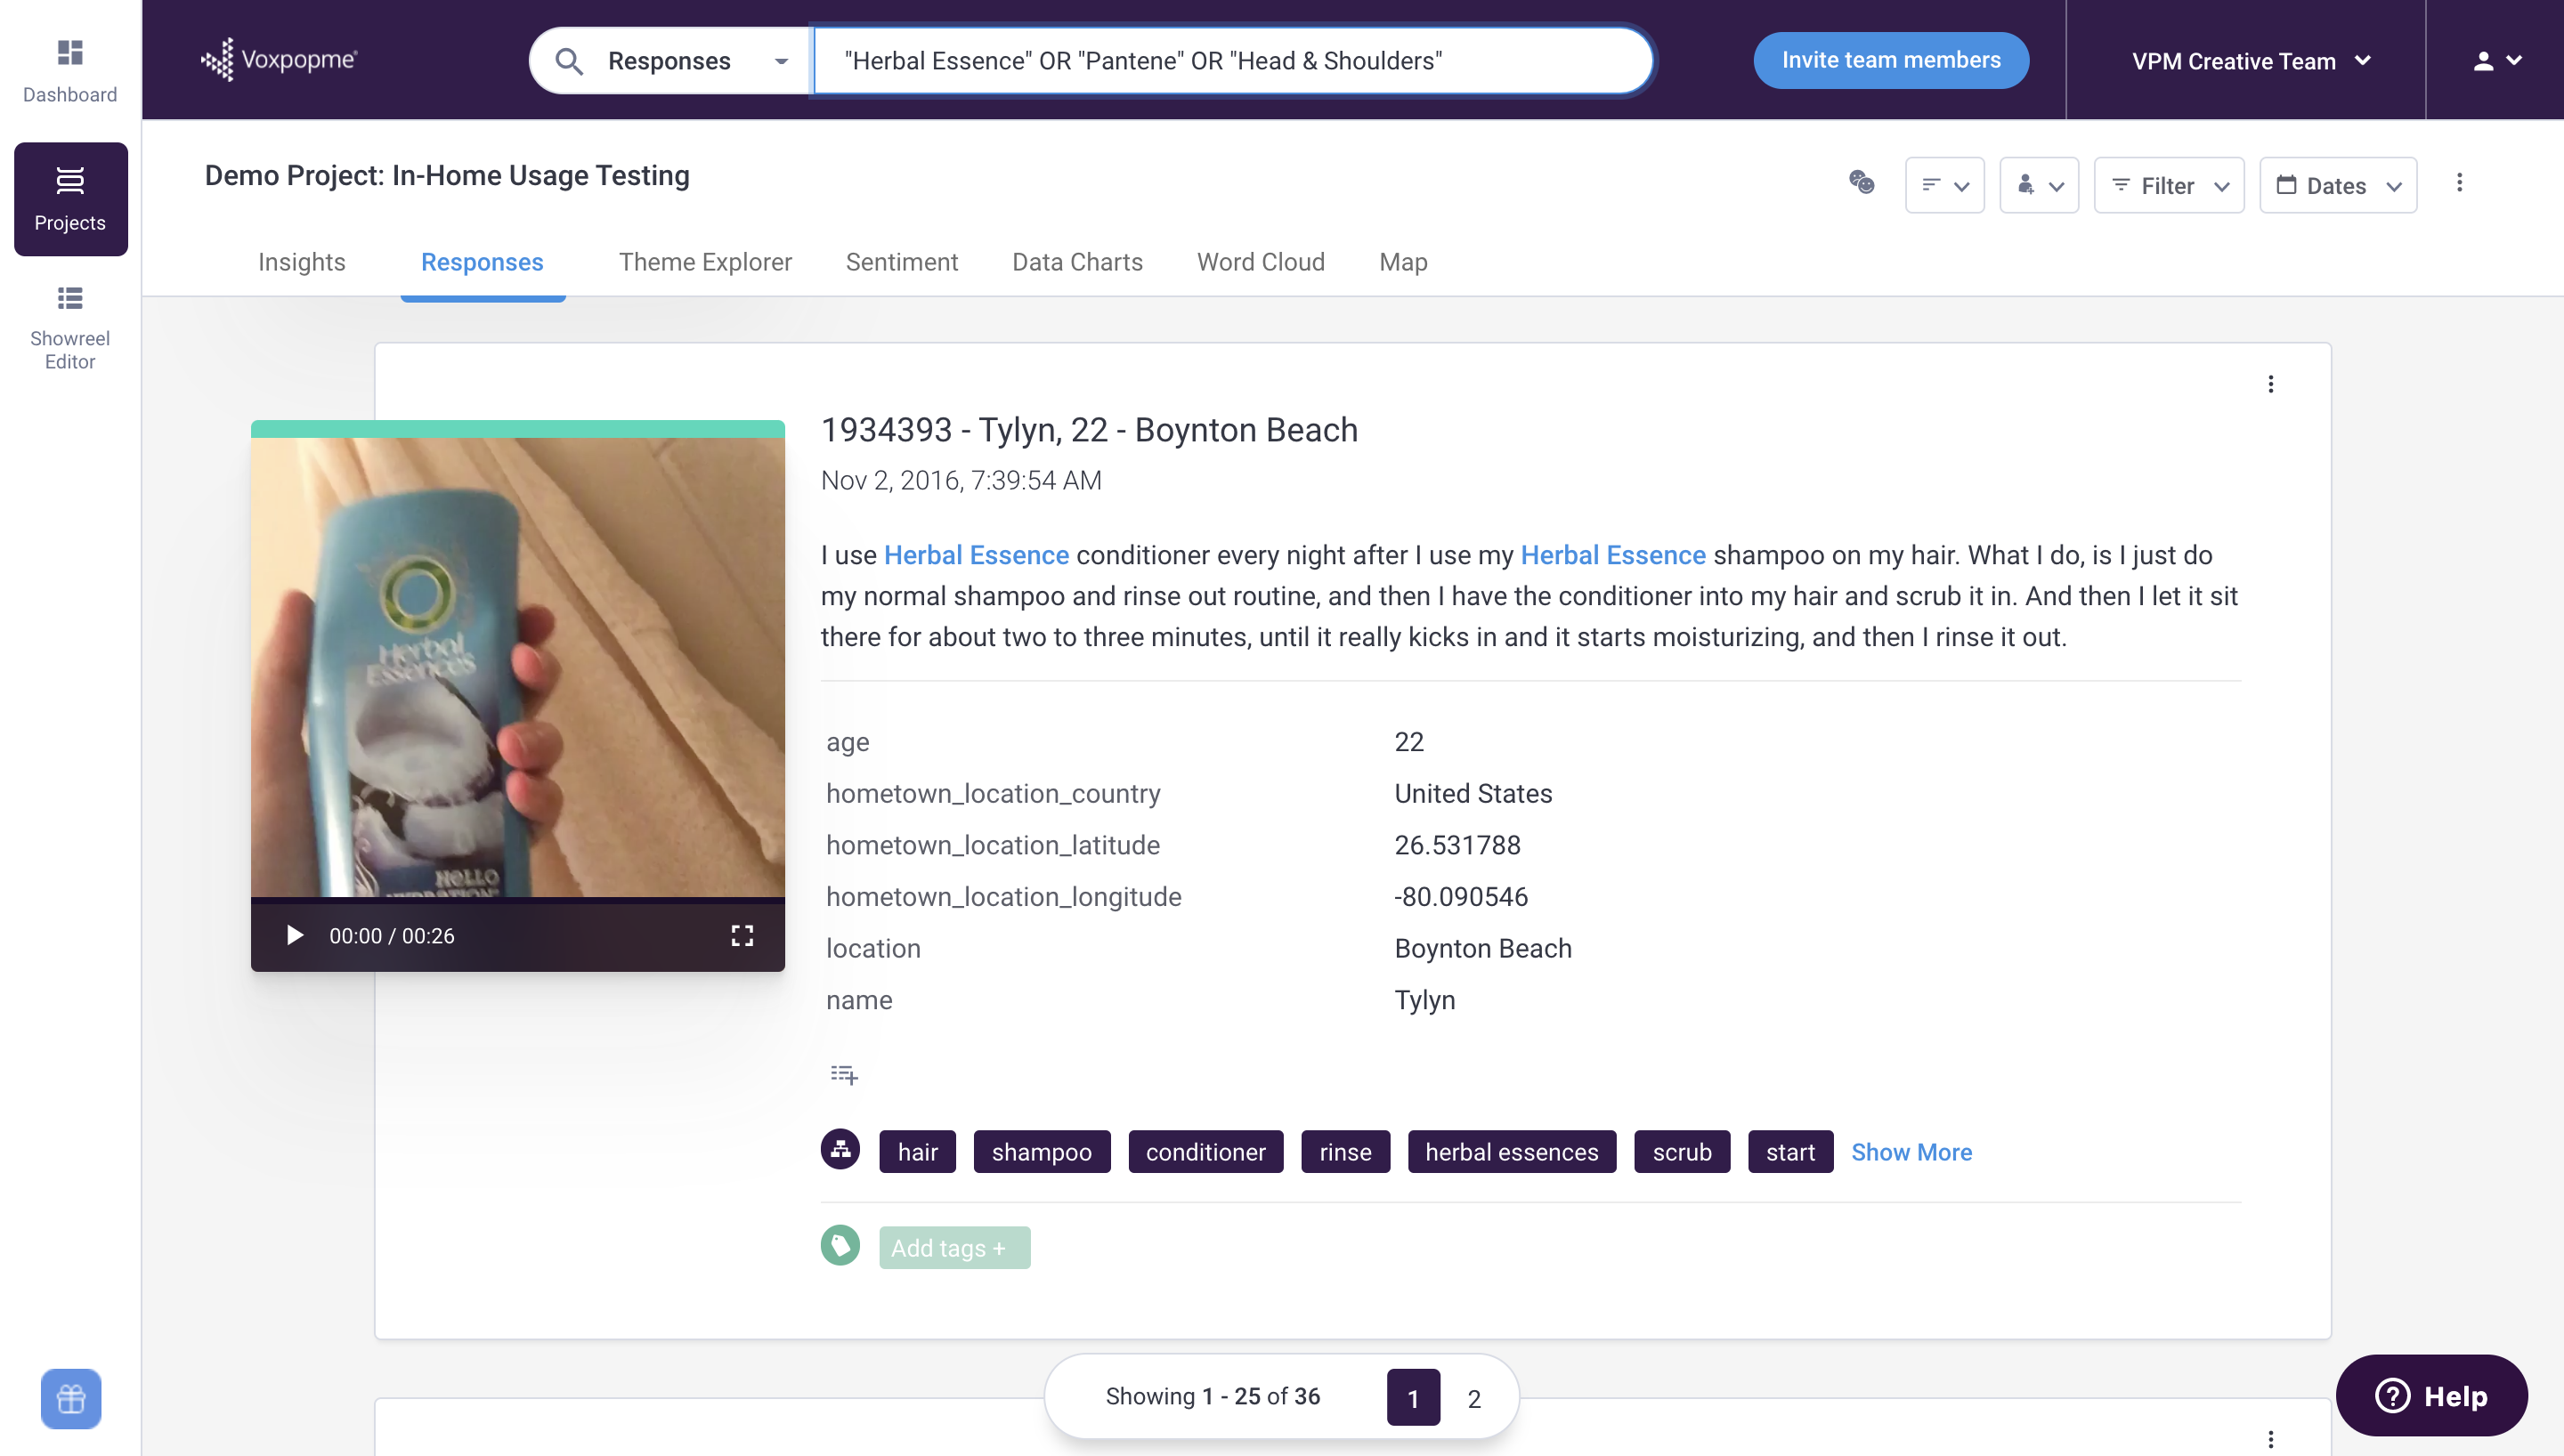
Task: Open the Help widget
Action: 2431,1396
